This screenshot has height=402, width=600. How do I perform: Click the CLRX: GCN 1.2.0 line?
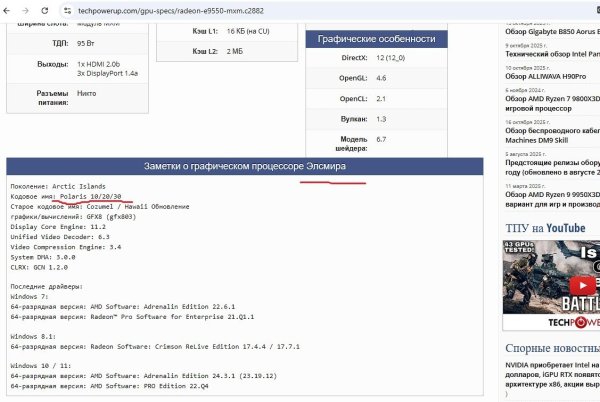click(x=39, y=267)
